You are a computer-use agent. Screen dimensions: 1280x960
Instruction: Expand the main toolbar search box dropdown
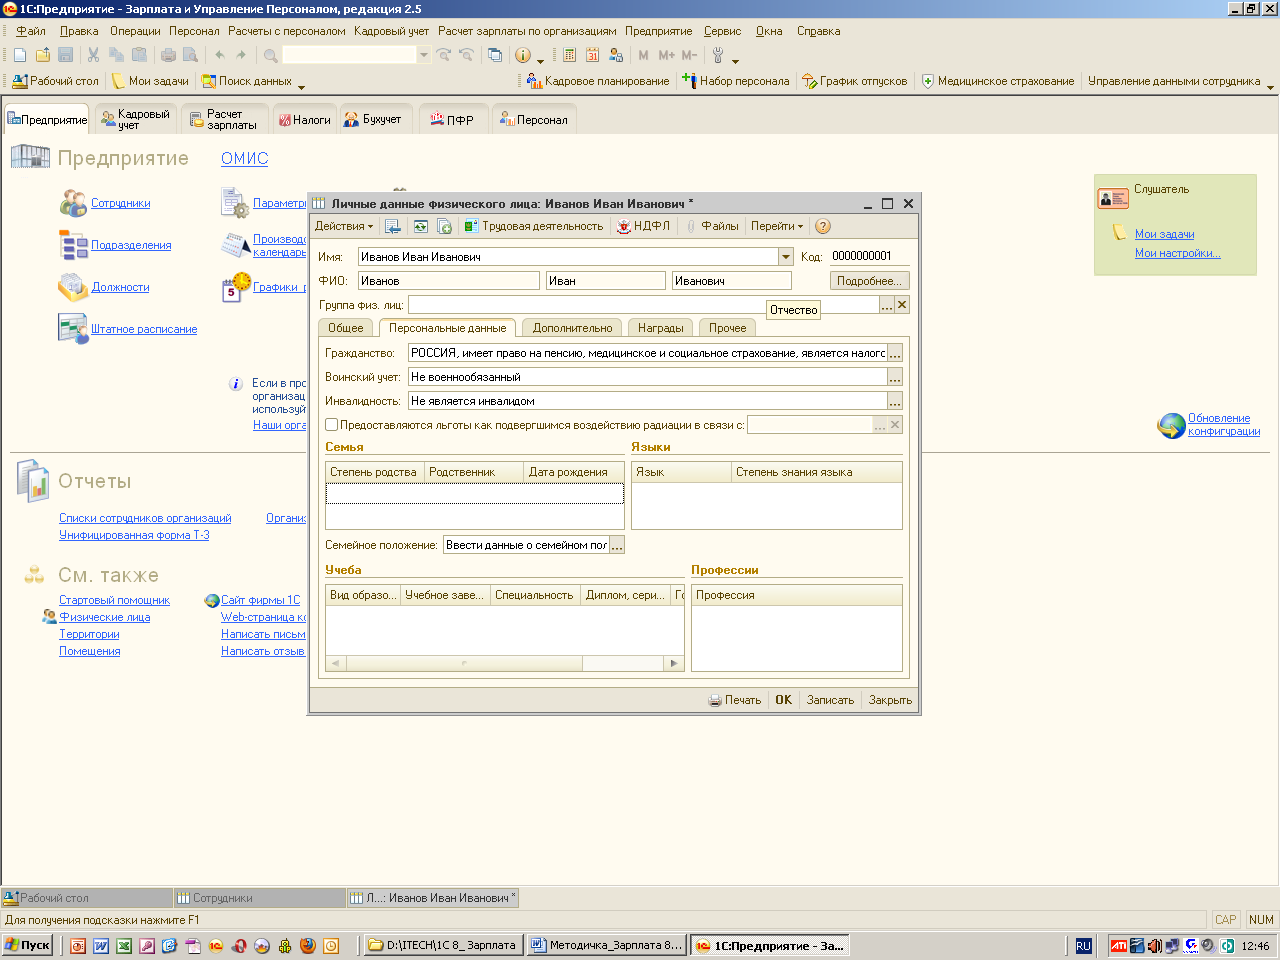click(424, 55)
